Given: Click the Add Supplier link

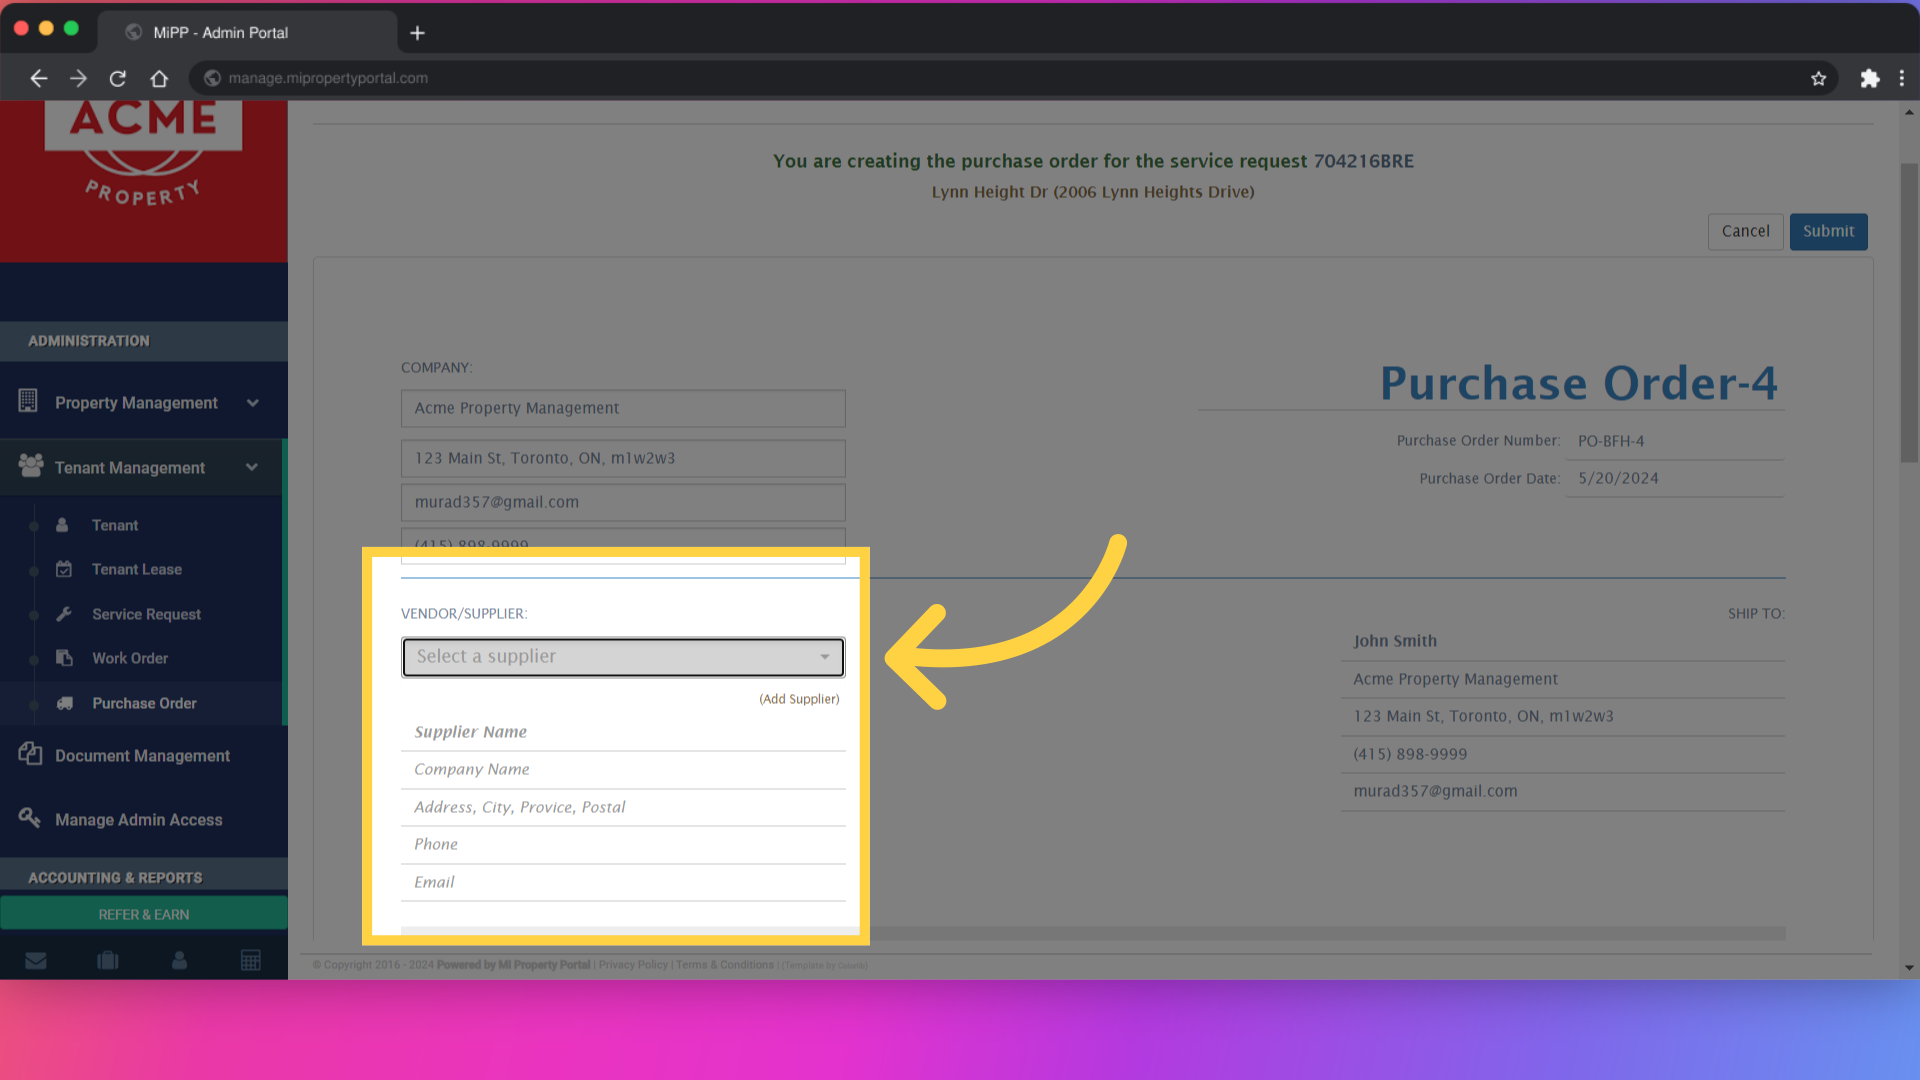Looking at the screenshot, I should 798,699.
